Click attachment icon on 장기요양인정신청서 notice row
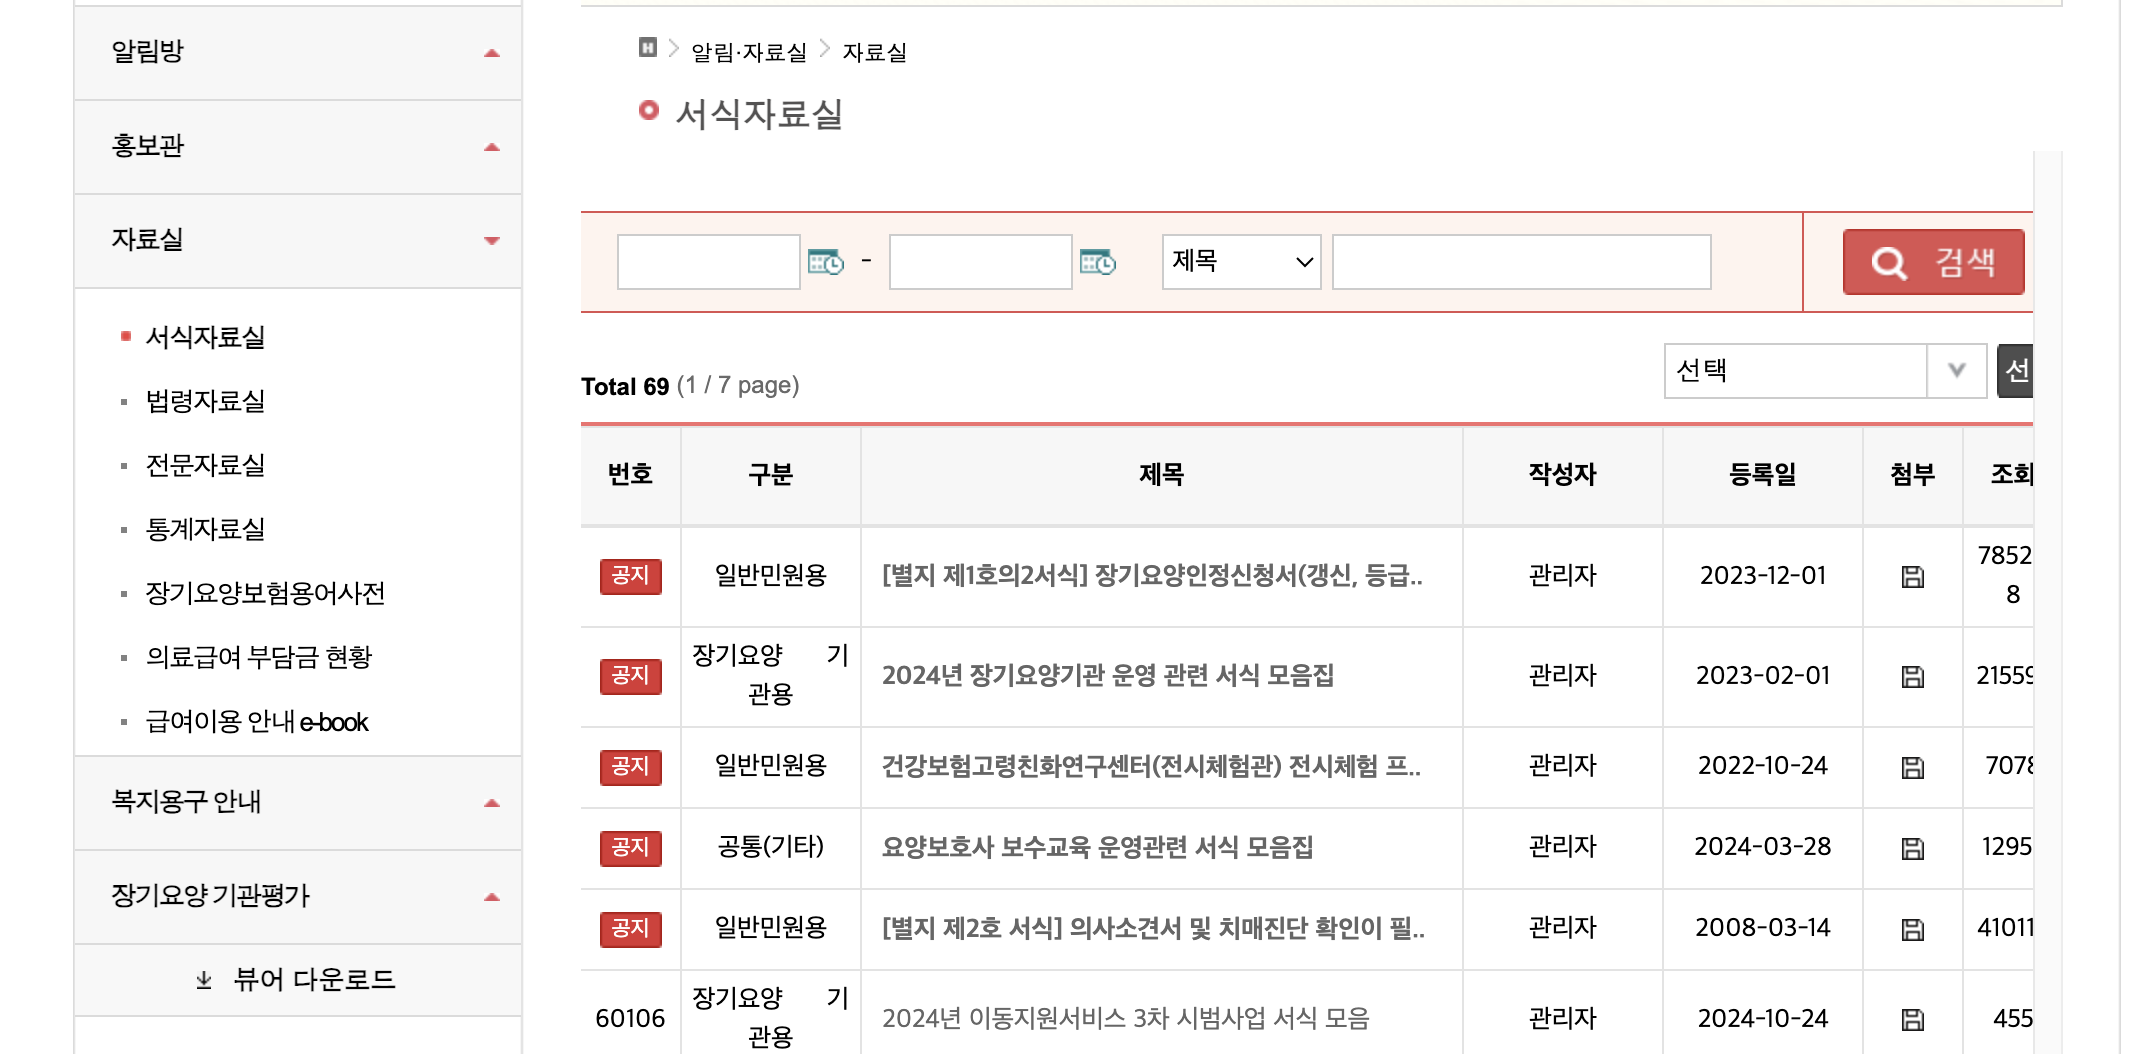Screen dimensions: 2140x1054 click(1912, 576)
